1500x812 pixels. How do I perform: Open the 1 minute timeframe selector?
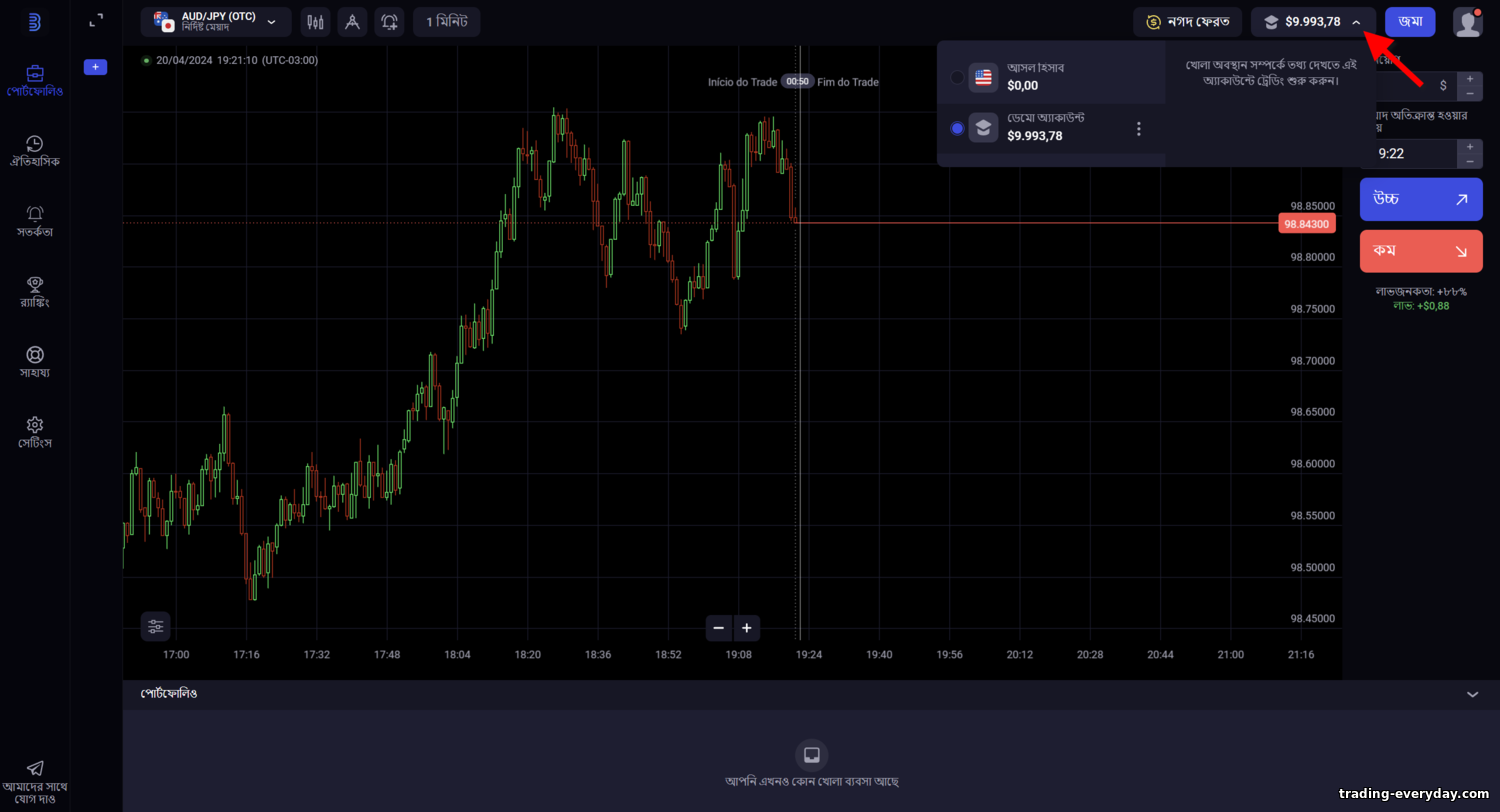(446, 22)
